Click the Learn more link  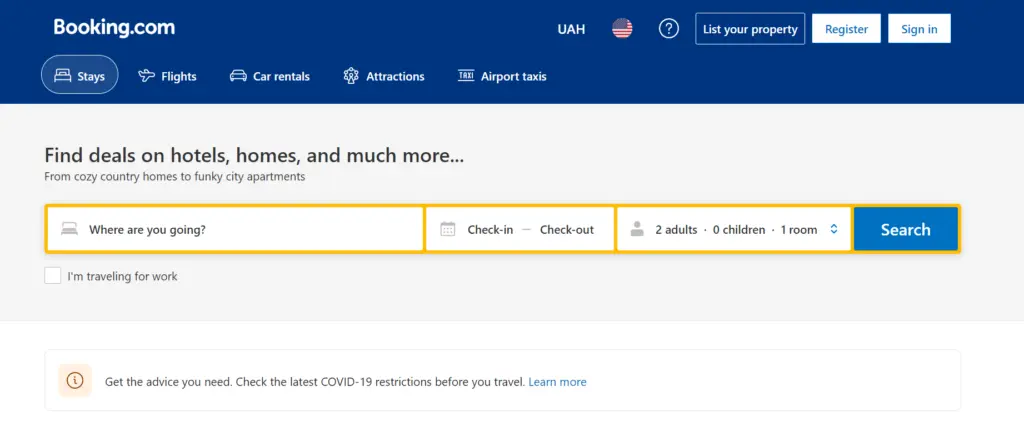(x=557, y=382)
